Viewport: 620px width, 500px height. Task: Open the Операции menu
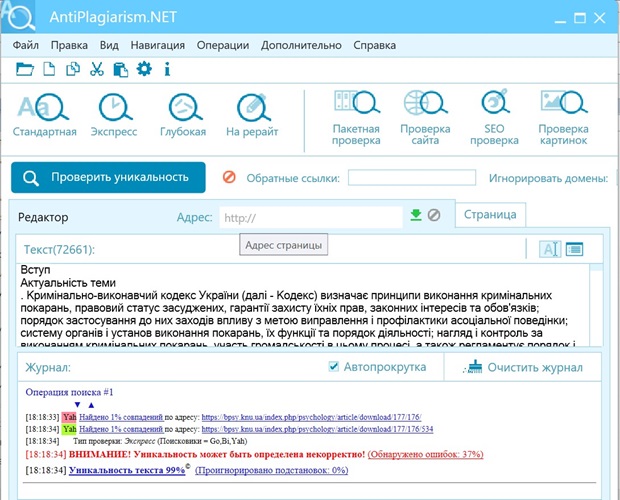tap(223, 45)
